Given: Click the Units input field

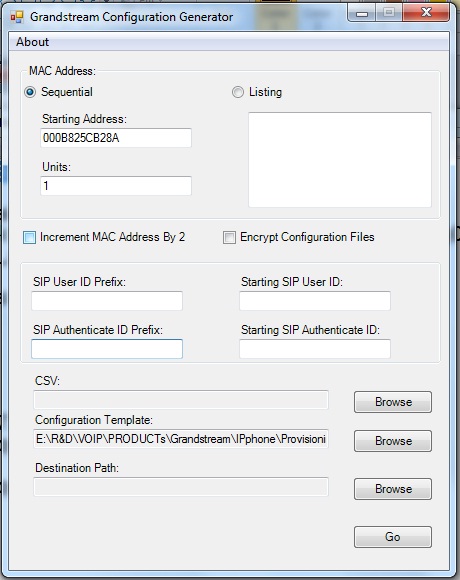Looking at the screenshot, I should [x=116, y=186].
